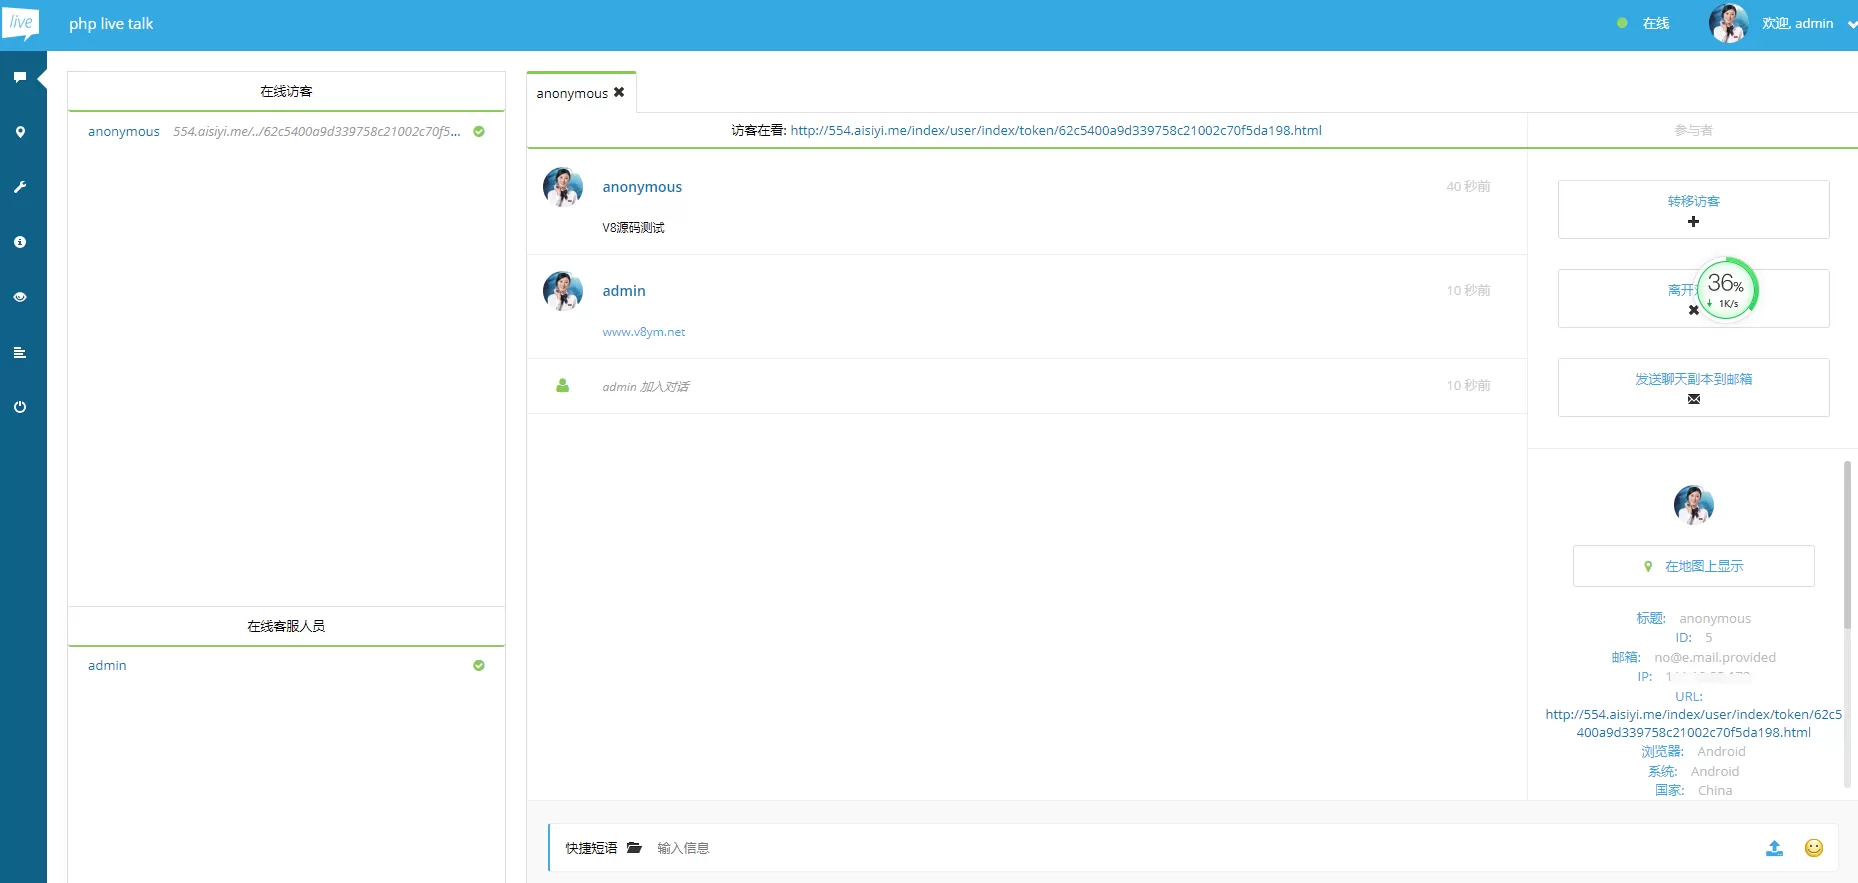Viewport: 1858px width, 883px height.
Task: Open the wrench settings icon in sidebar
Action: point(20,187)
